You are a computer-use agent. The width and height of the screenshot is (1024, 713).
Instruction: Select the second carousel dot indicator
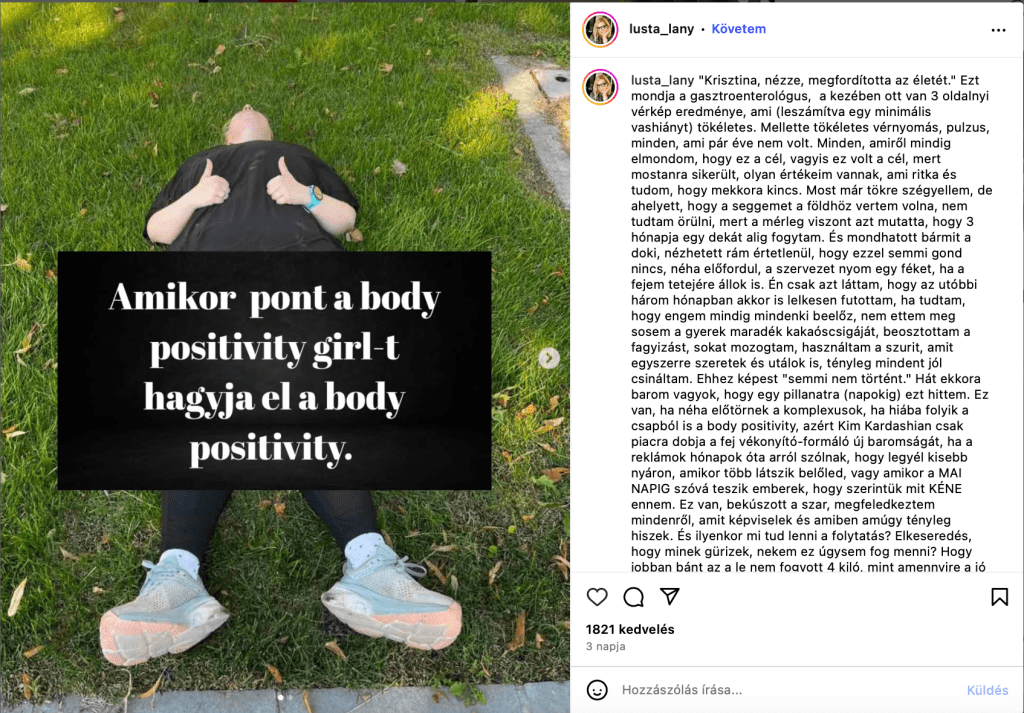tap(291, 697)
